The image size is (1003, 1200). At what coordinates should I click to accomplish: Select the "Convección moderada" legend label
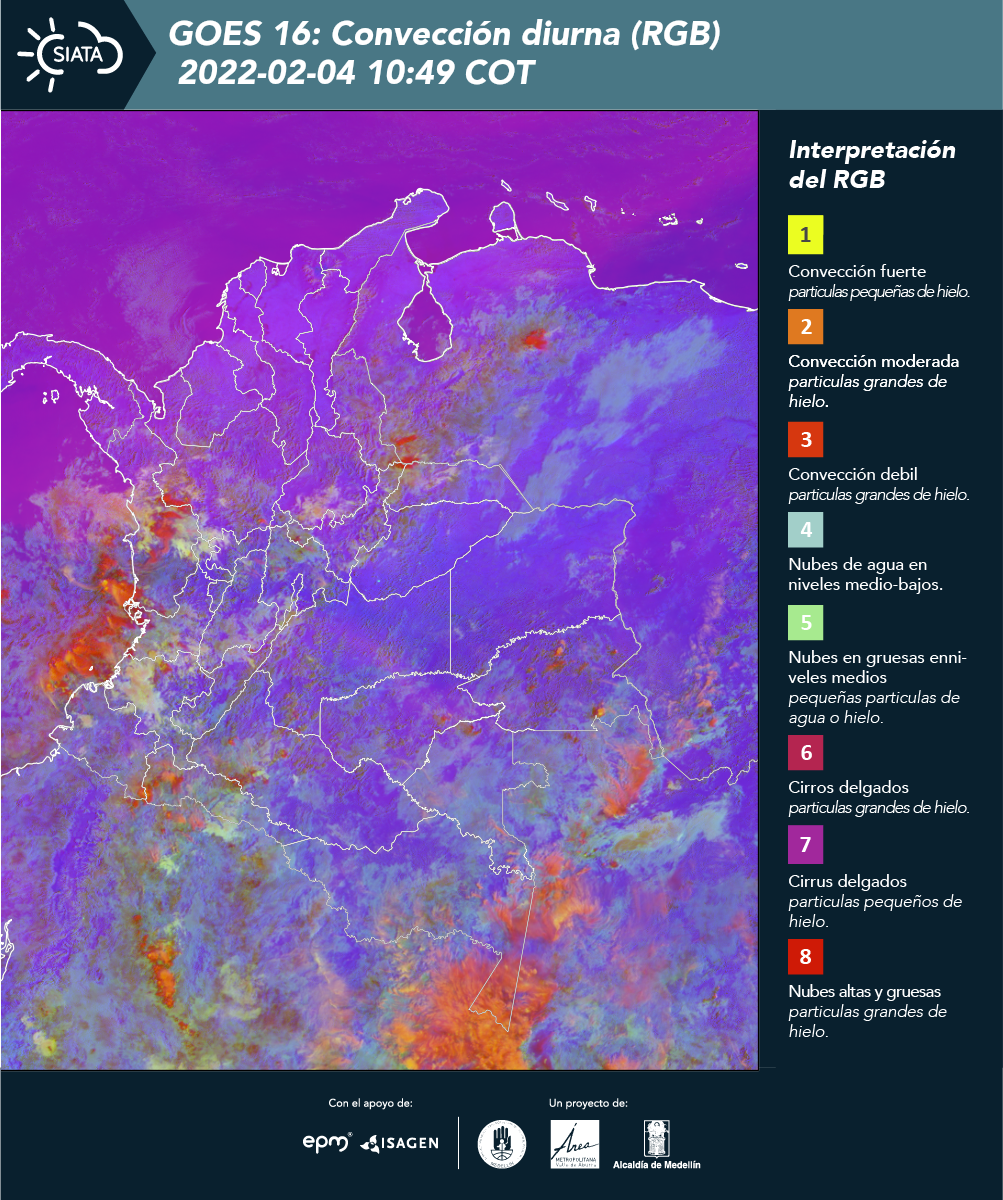874,361
